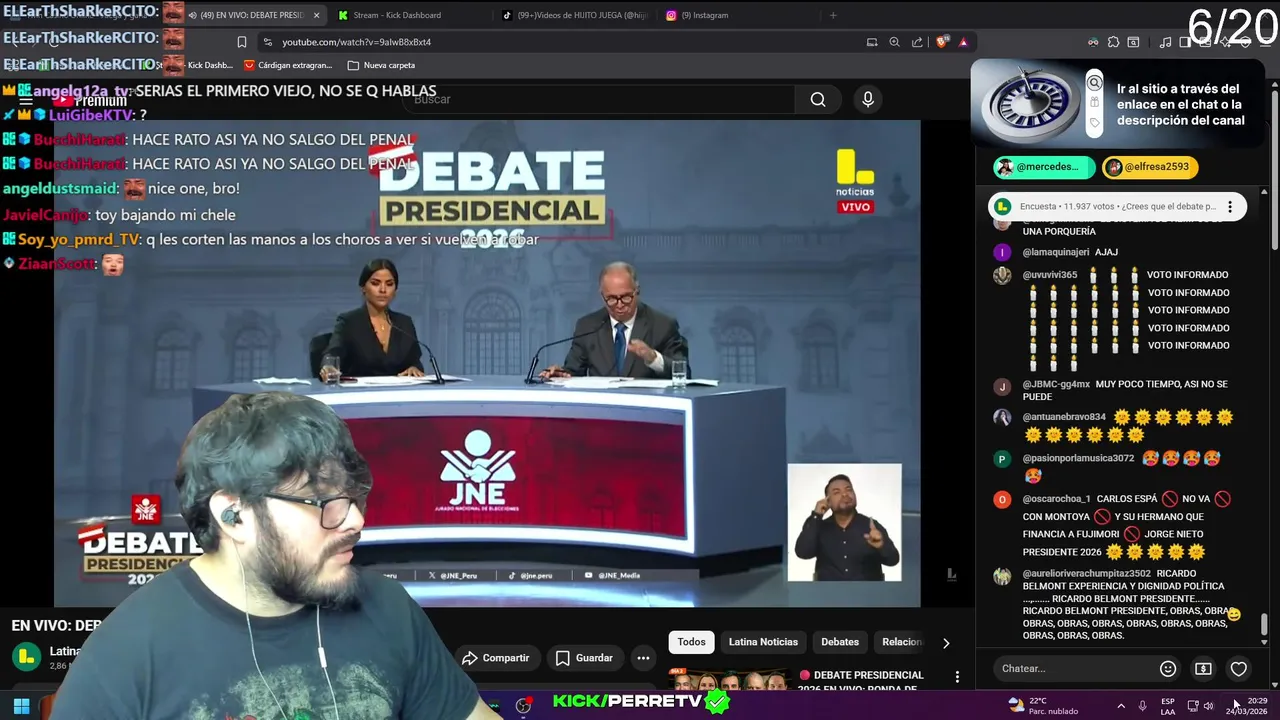Open site settings icon beside the URL

pos(267,42)
